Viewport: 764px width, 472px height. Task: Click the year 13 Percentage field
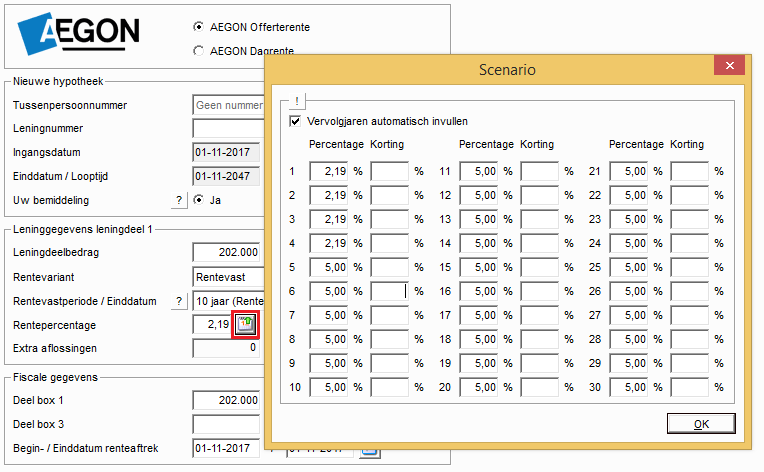(x=478, y=219)
